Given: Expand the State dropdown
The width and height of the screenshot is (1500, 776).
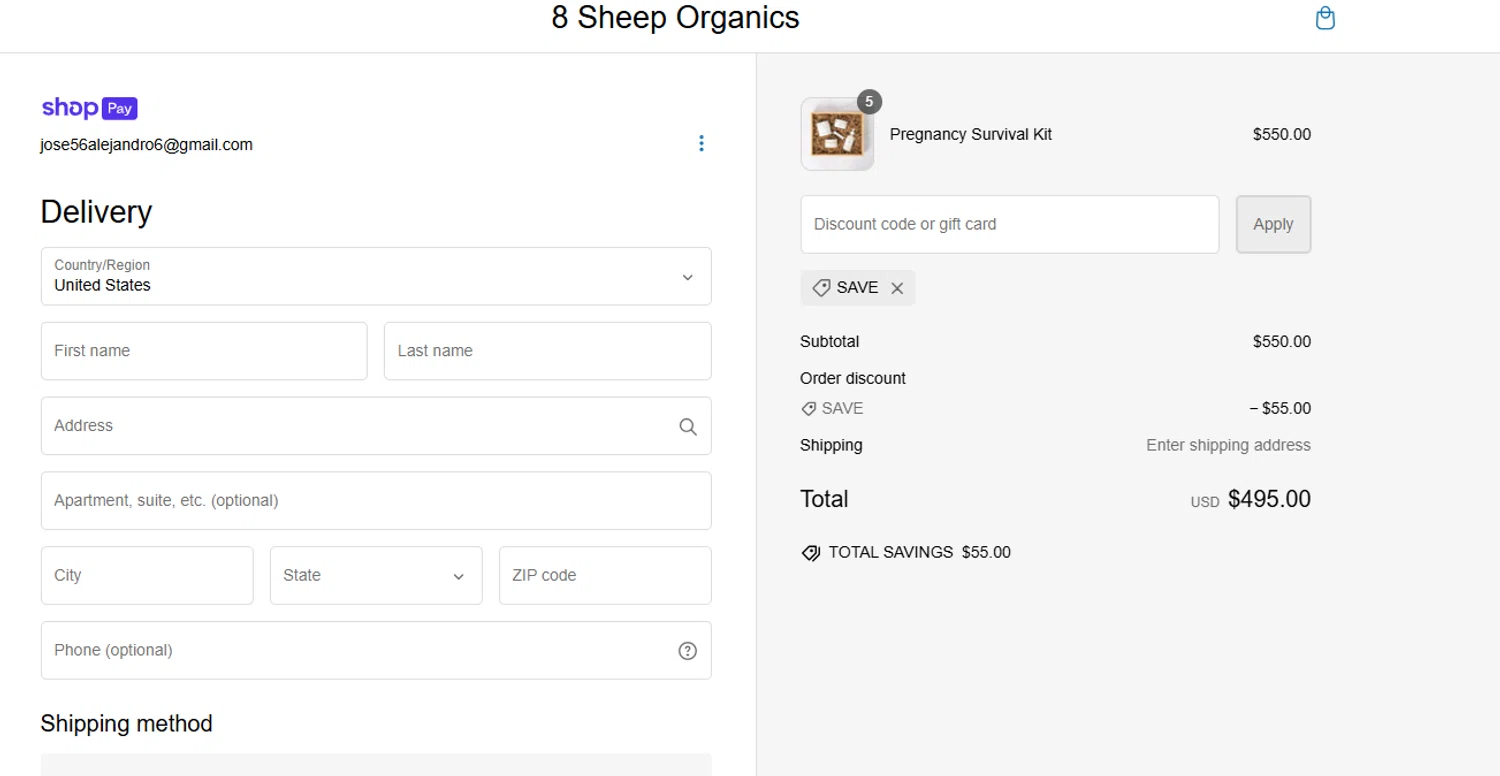Looking at the screenshot, I should click(376, 575).
